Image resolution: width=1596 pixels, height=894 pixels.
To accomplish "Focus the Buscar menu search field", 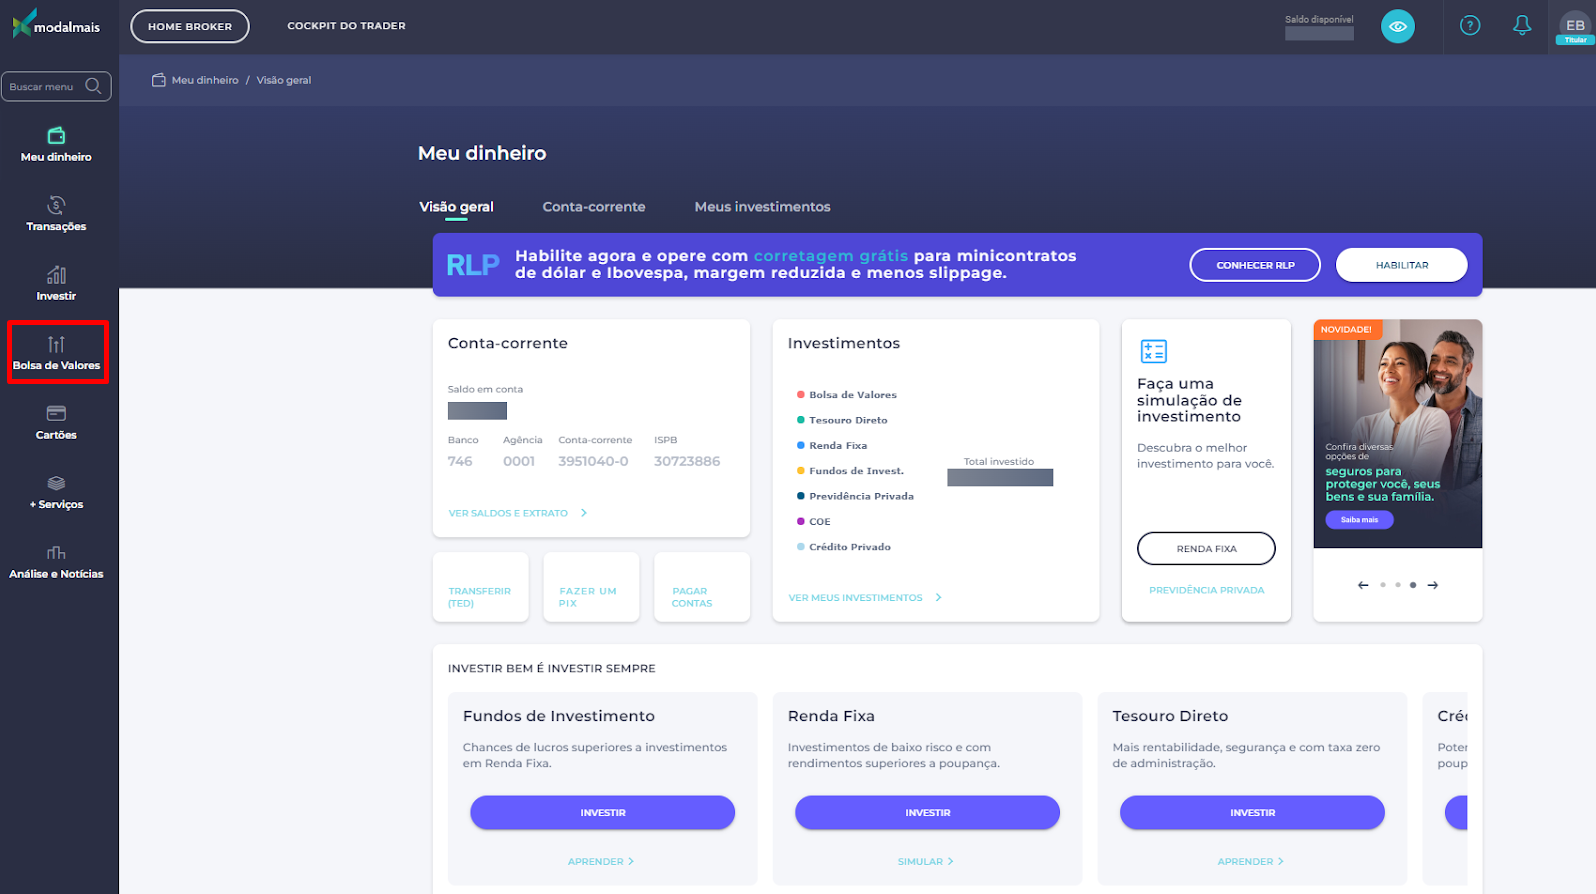I will tap(56, 86).
